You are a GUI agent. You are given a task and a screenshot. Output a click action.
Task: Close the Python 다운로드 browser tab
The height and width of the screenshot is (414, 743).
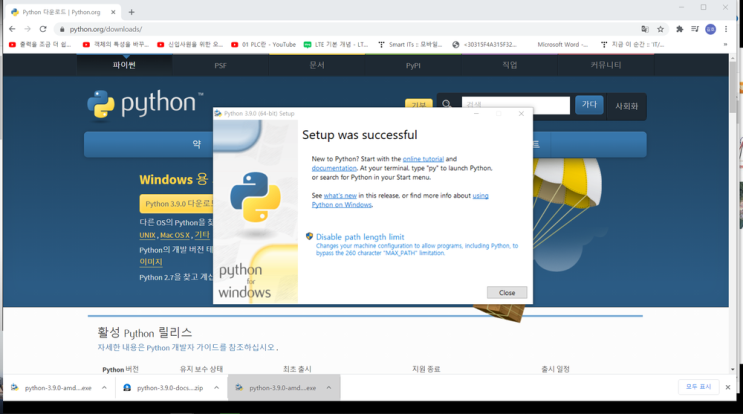coord(113,12)
